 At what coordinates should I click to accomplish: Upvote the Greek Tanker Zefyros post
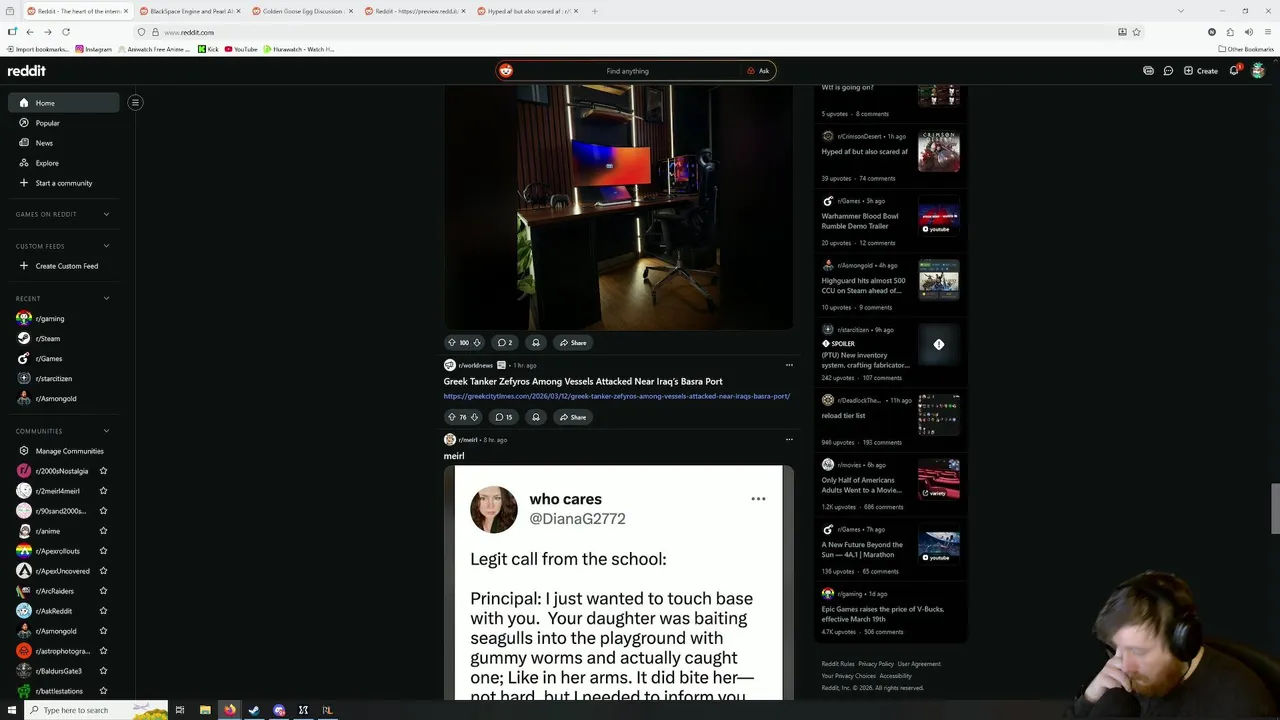[452, 417]
